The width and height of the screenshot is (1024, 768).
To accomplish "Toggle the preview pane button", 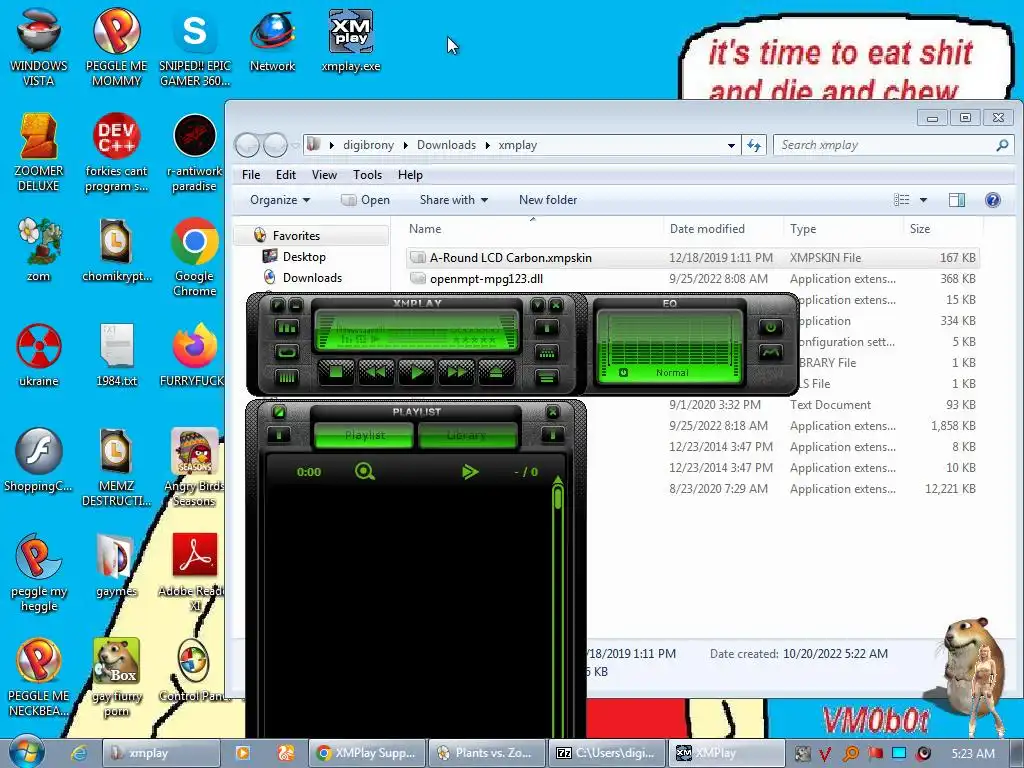I will point(957,200).
